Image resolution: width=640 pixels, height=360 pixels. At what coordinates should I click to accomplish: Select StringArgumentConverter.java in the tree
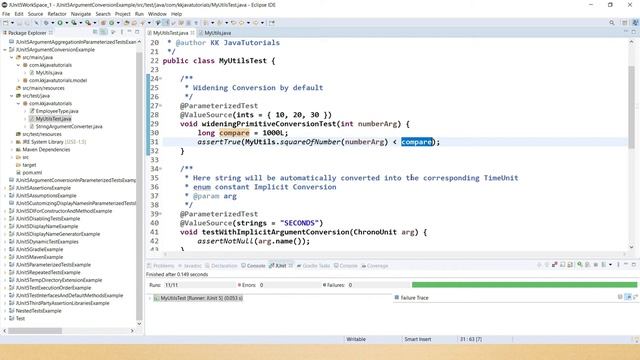pyautogui.click(x=69, y=127)
